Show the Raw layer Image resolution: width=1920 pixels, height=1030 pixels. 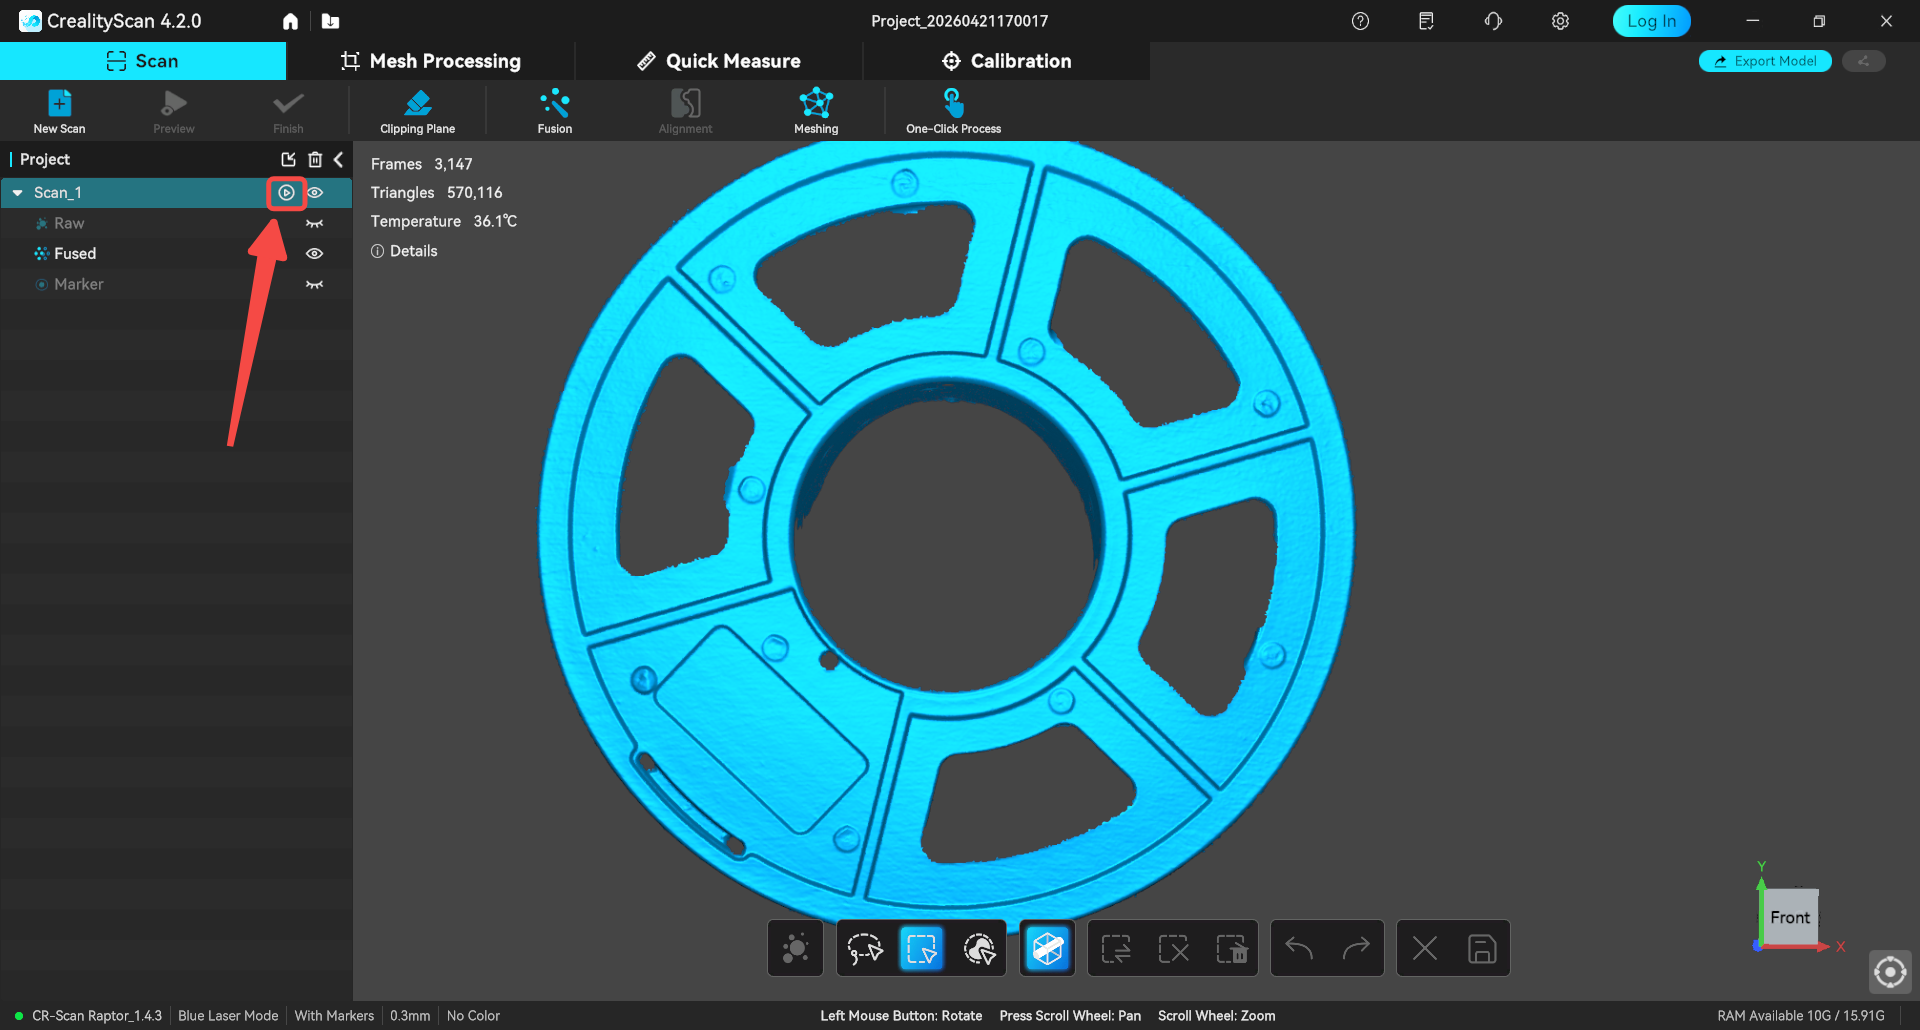314,224
